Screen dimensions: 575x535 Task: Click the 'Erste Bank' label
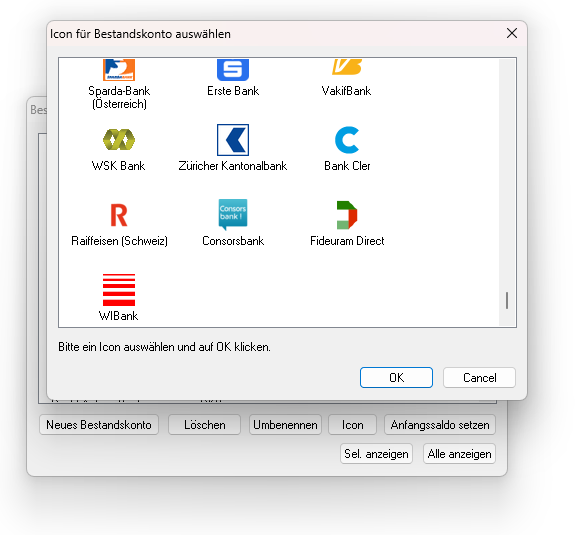[233, 91]
